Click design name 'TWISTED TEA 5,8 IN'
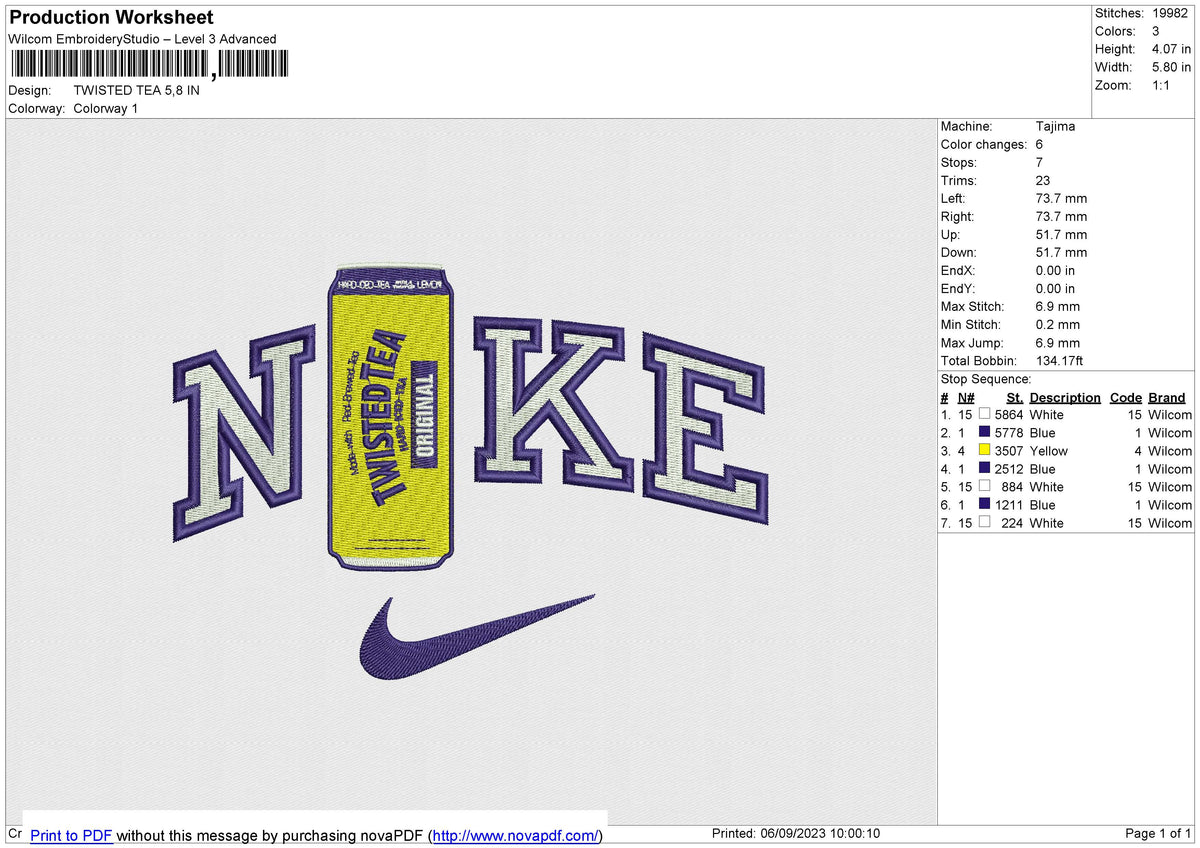This screenshot has width=1200, height=848. (x=137, y=90)
